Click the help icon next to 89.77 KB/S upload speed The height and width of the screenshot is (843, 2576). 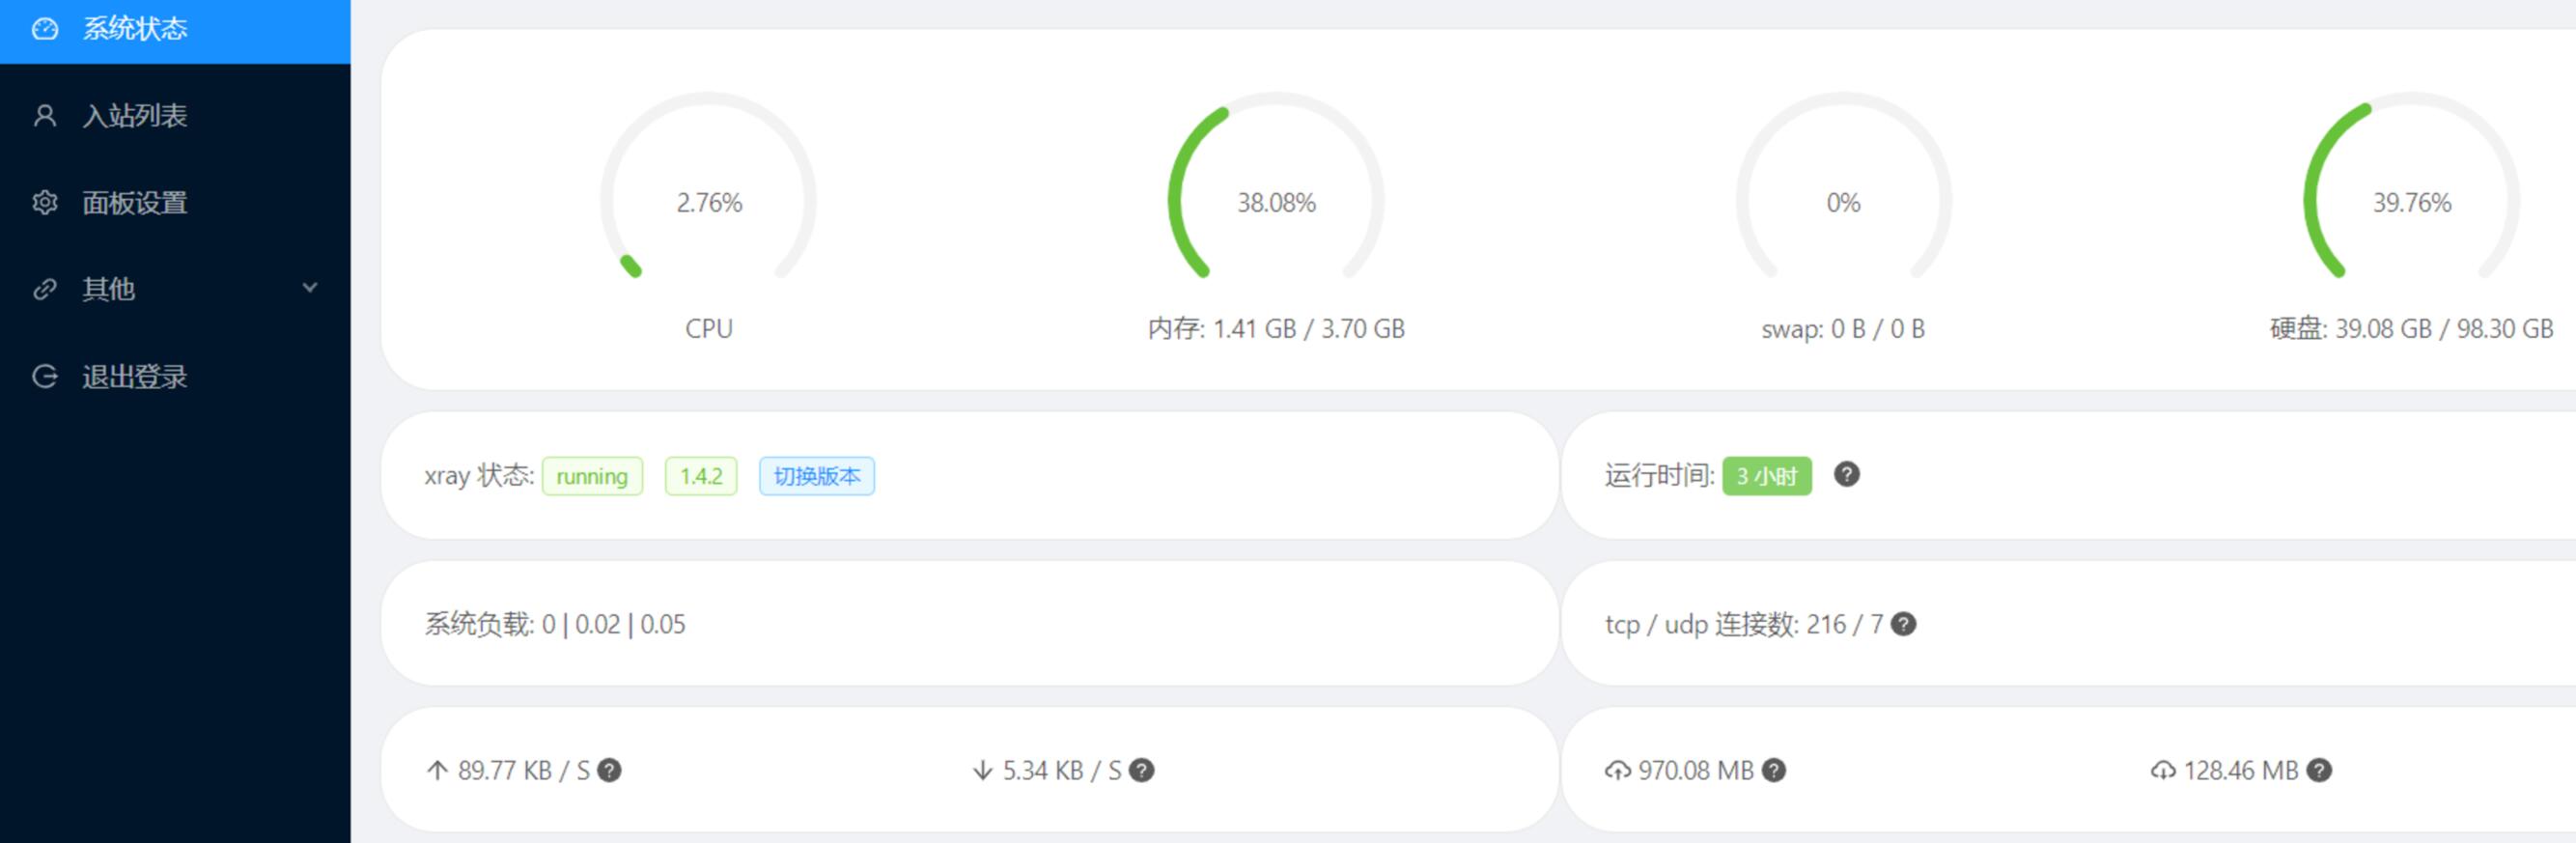(609, 770)
